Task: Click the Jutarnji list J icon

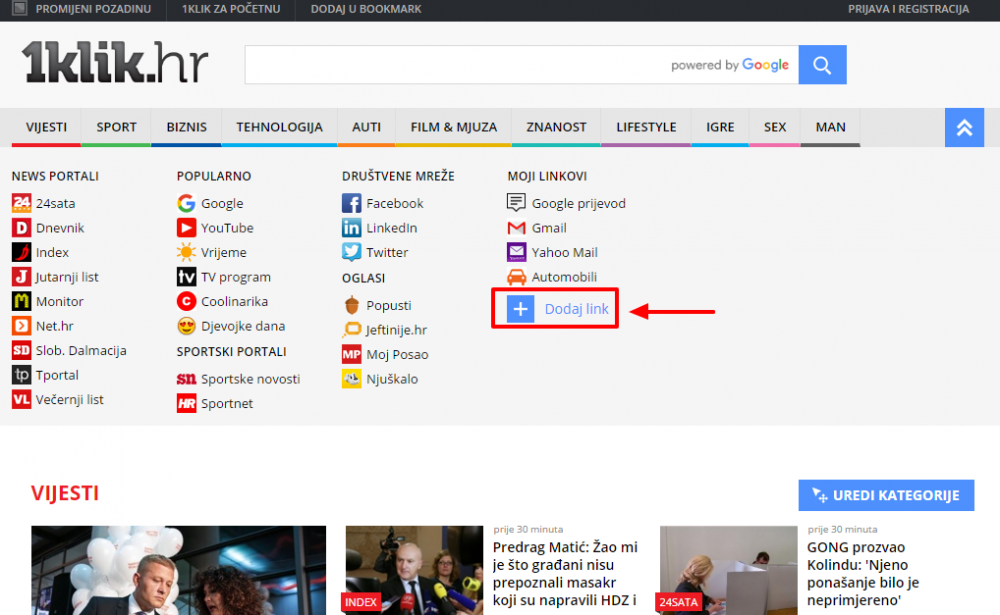Action: [x=21, y=277]
